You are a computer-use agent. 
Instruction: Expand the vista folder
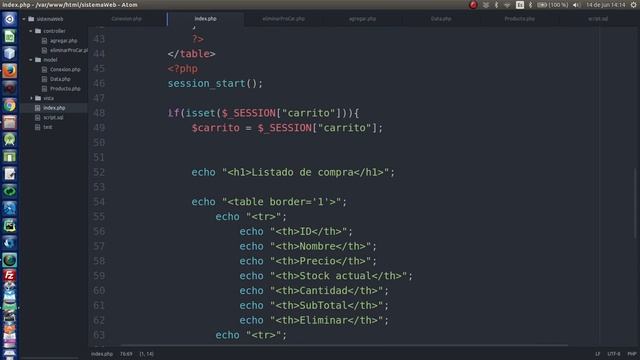31,98
